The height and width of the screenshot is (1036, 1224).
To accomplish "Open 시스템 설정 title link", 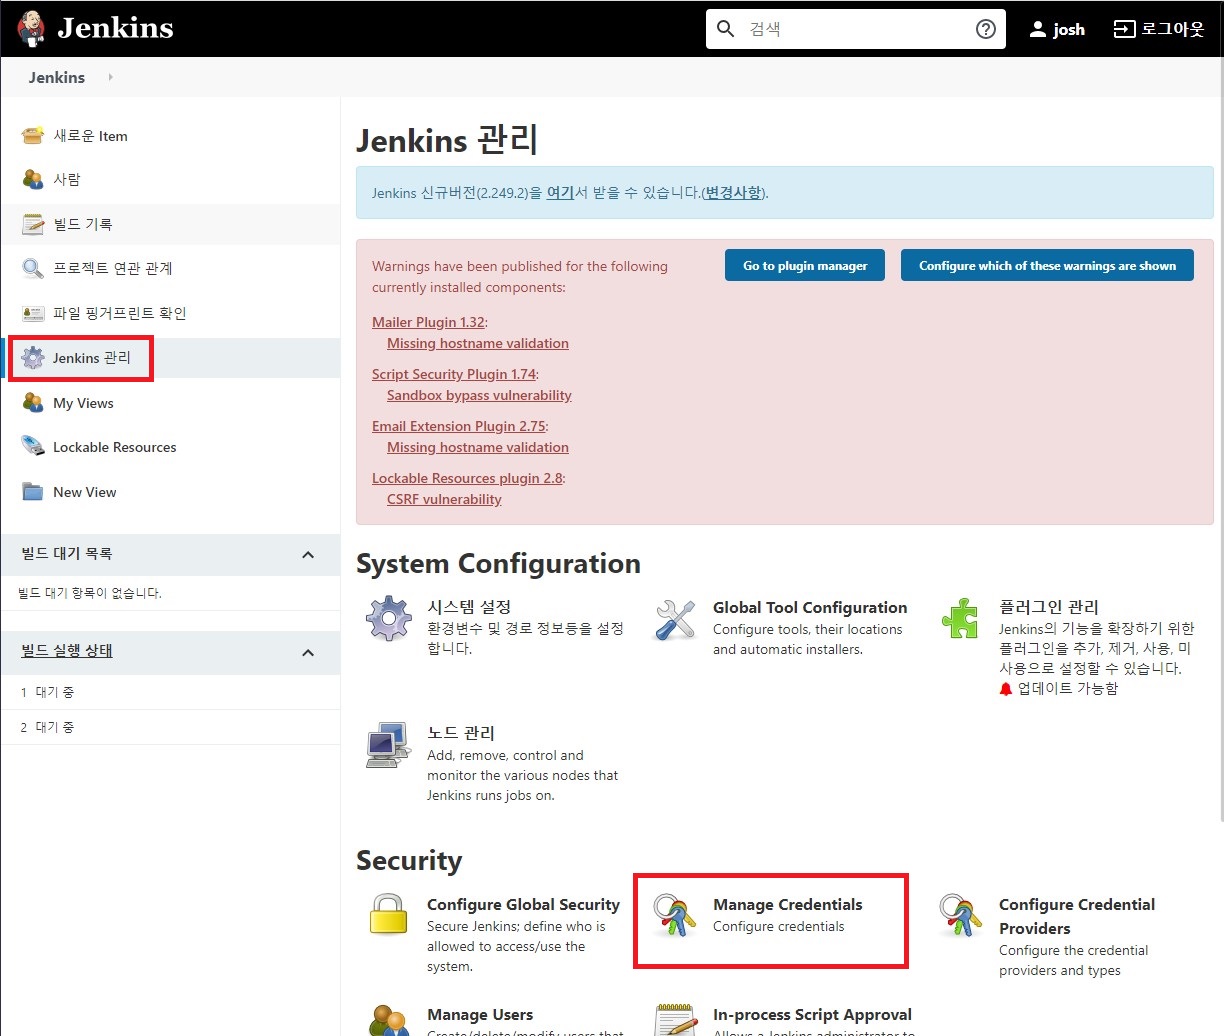I will click(469, 607).
